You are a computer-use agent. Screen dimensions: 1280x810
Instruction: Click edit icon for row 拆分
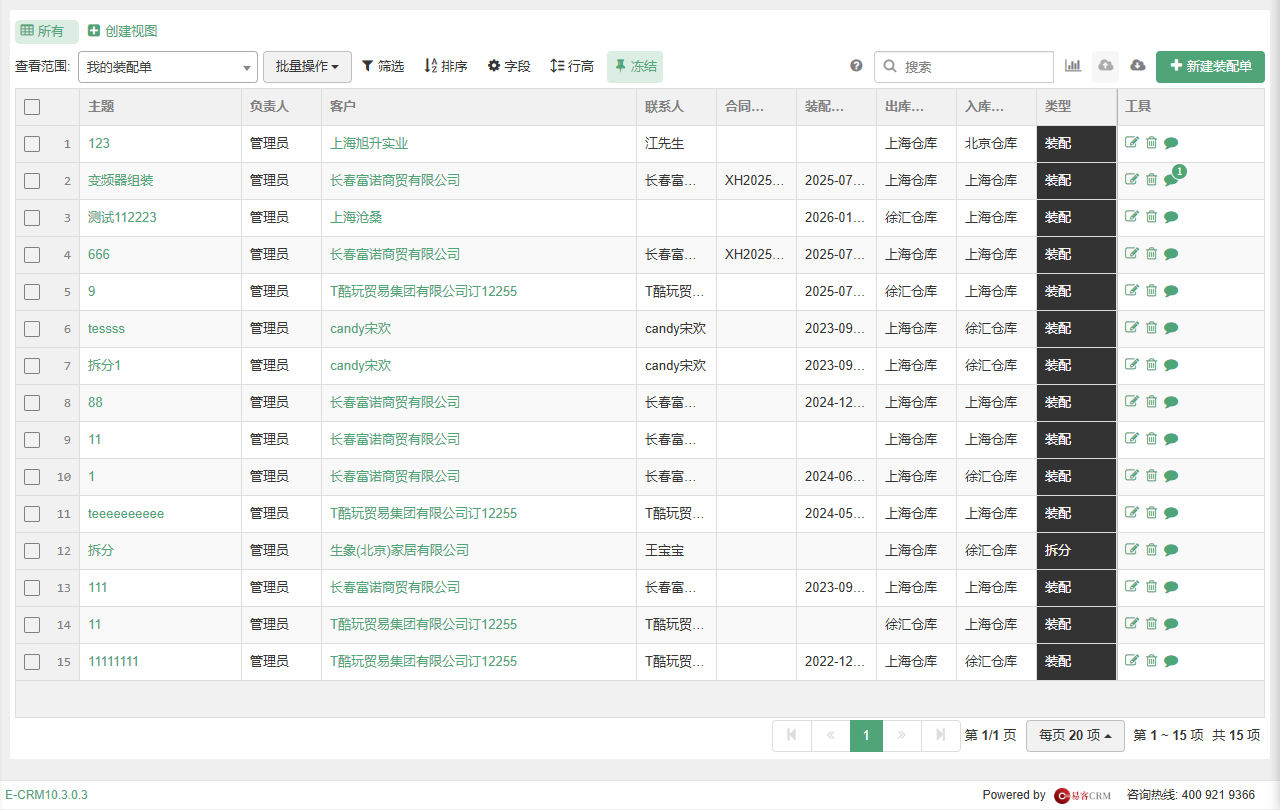coord(1132,550)
